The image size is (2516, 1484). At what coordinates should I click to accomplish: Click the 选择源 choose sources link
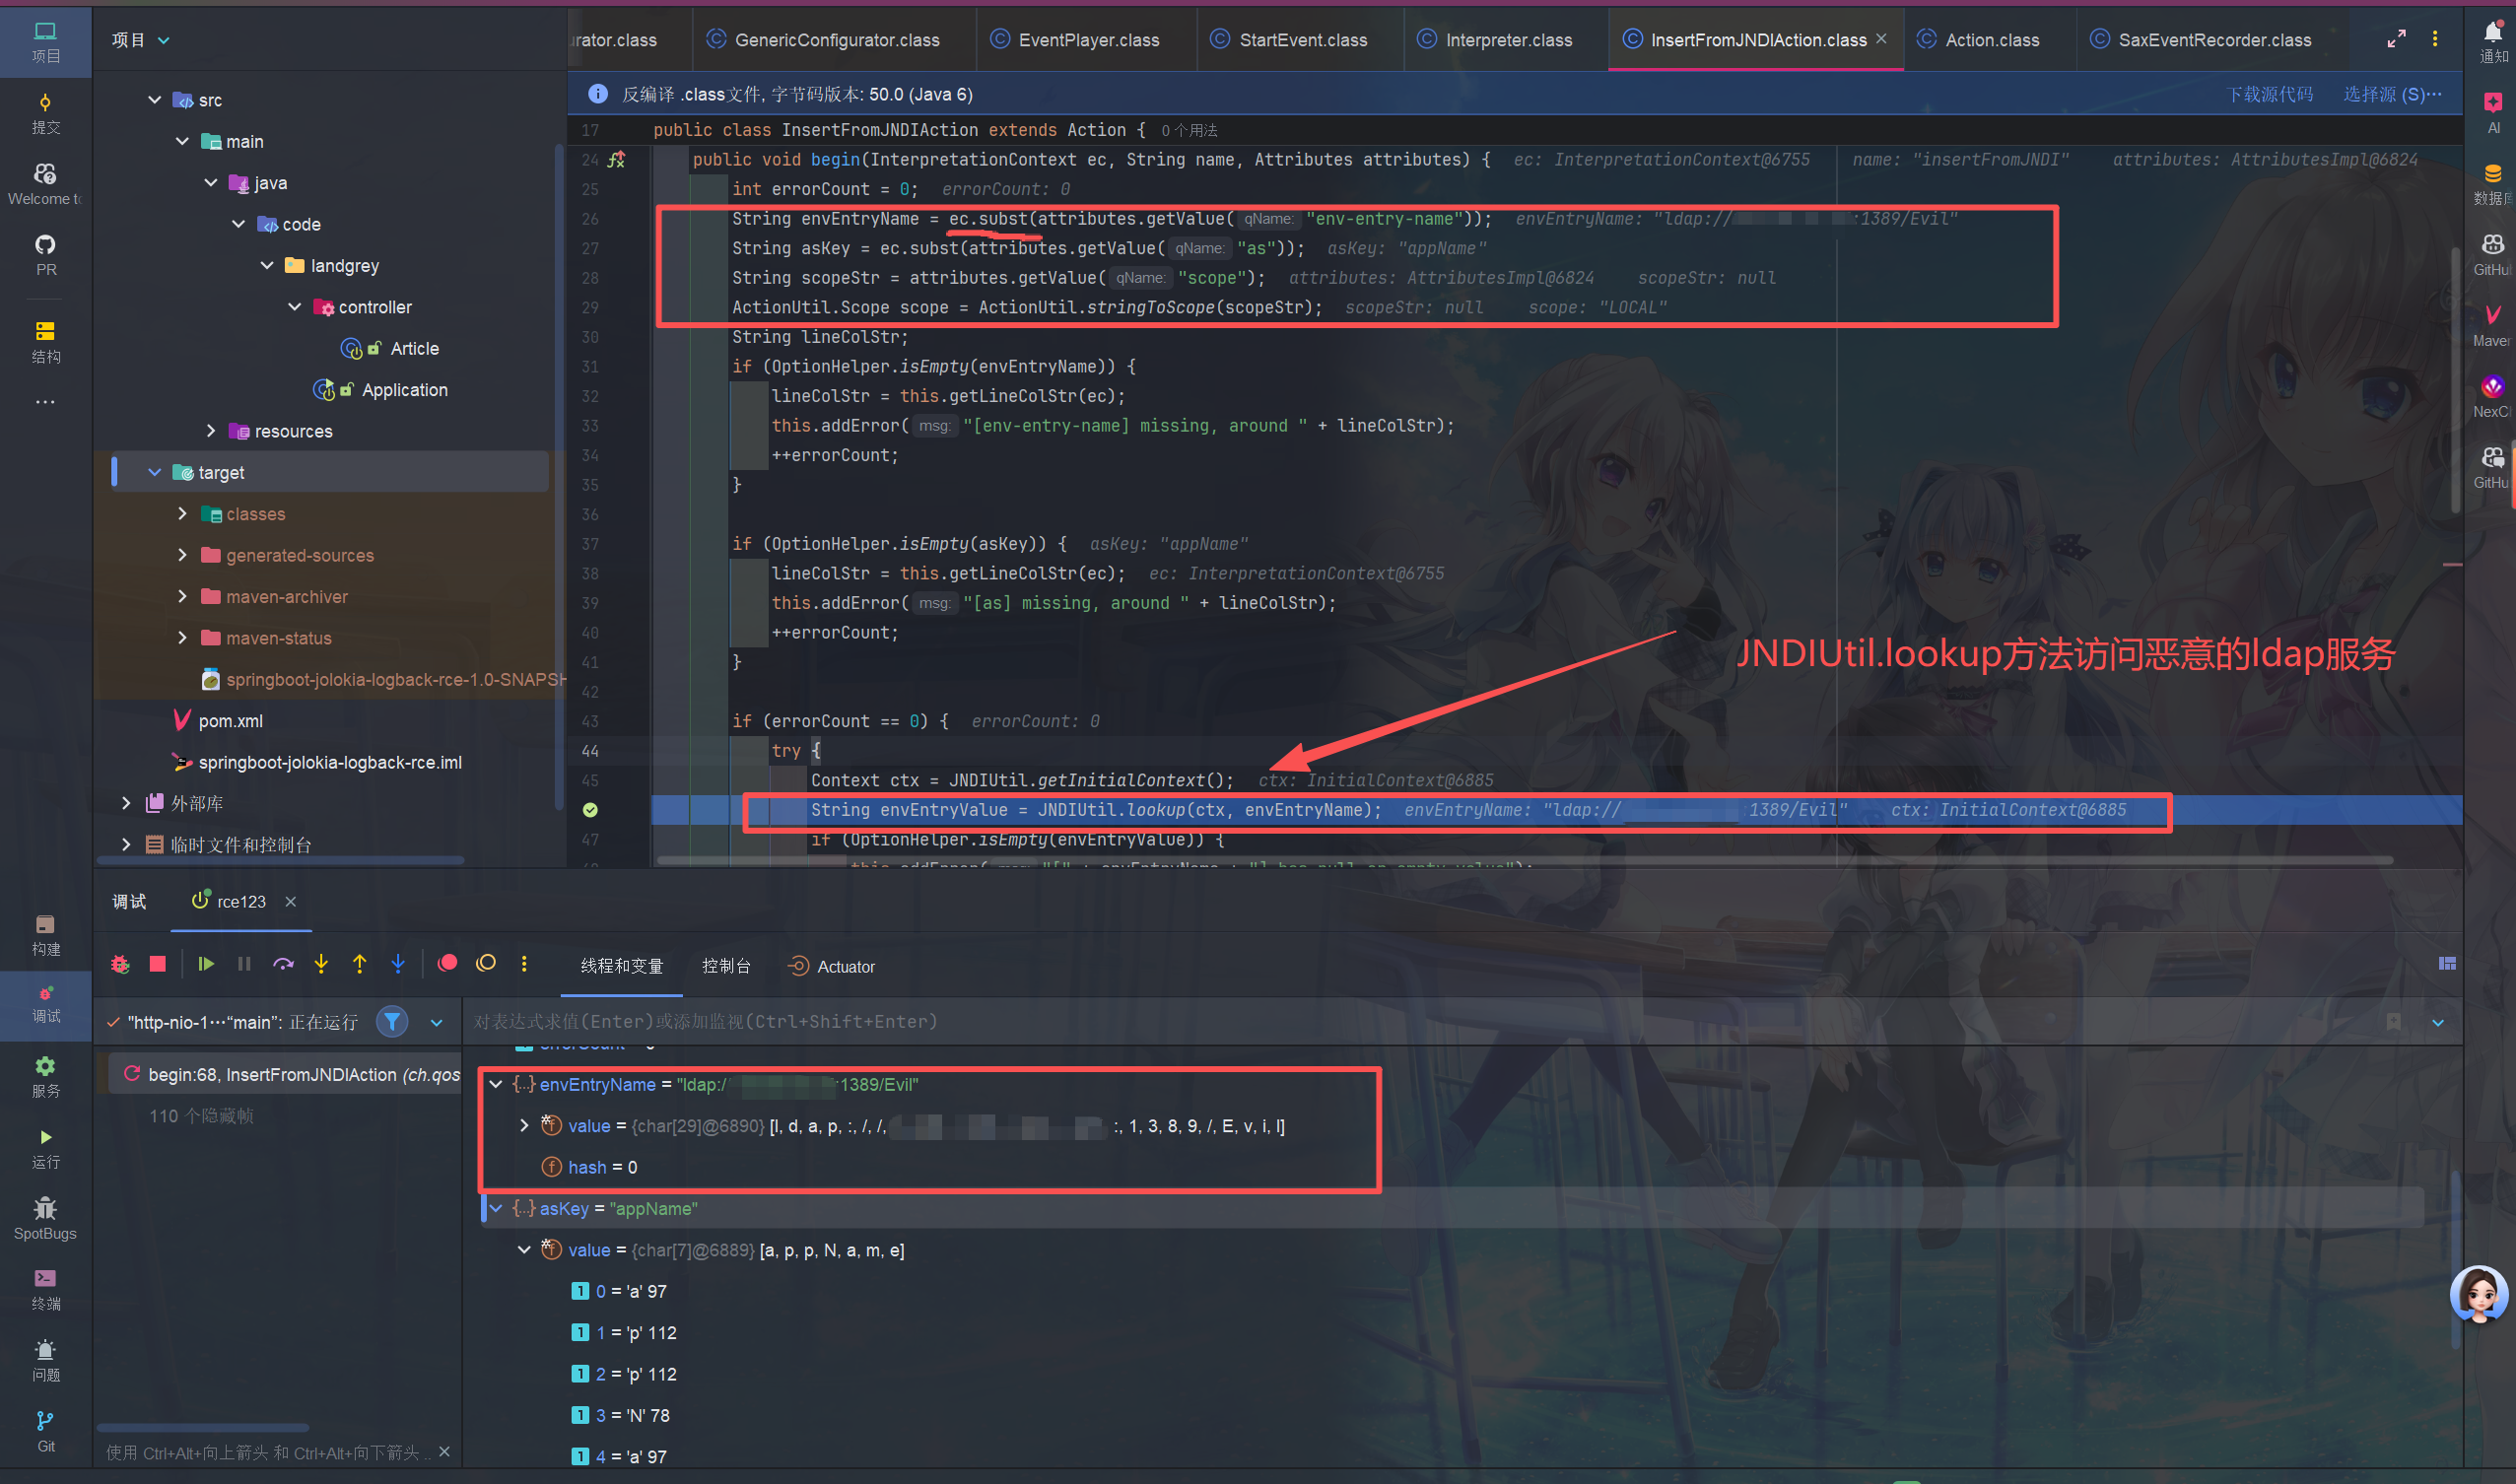pos(2391,94)
